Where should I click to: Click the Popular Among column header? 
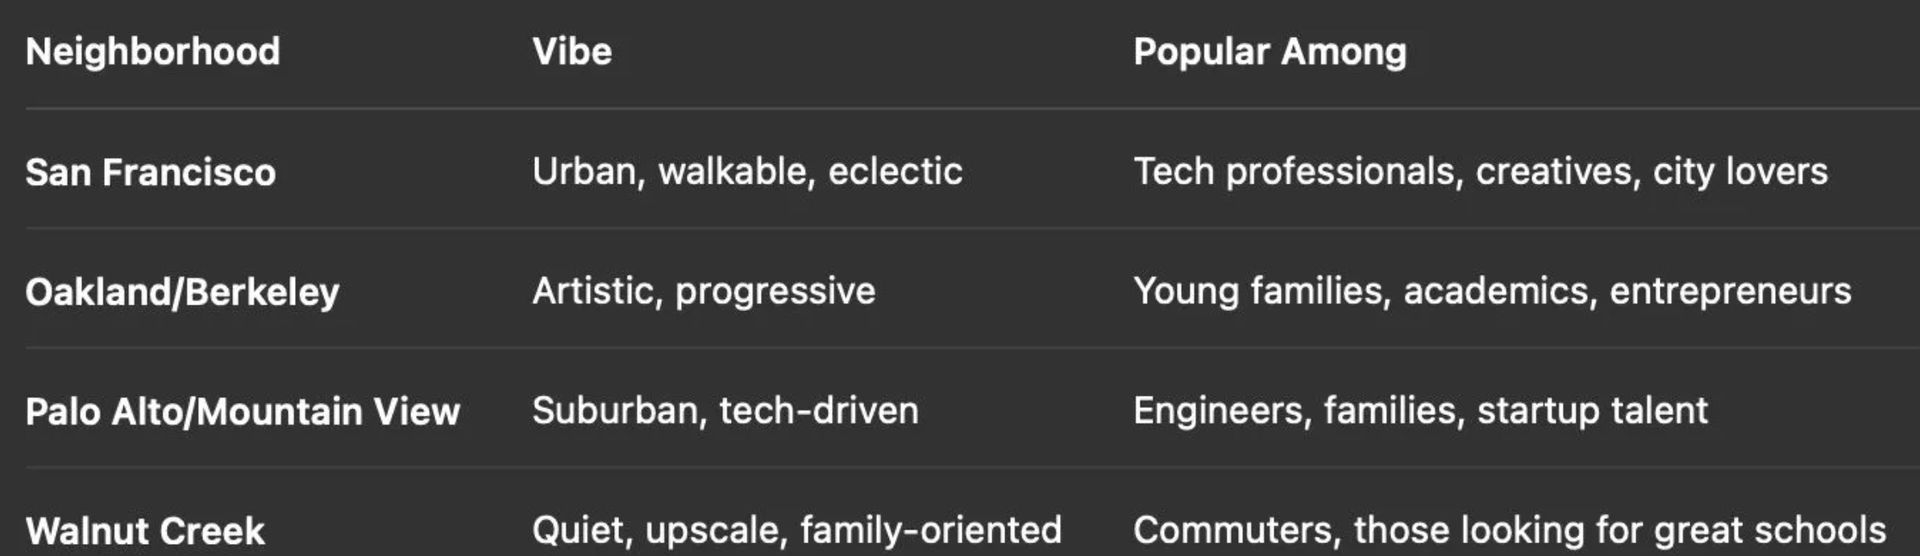(x=1269, y=52)
